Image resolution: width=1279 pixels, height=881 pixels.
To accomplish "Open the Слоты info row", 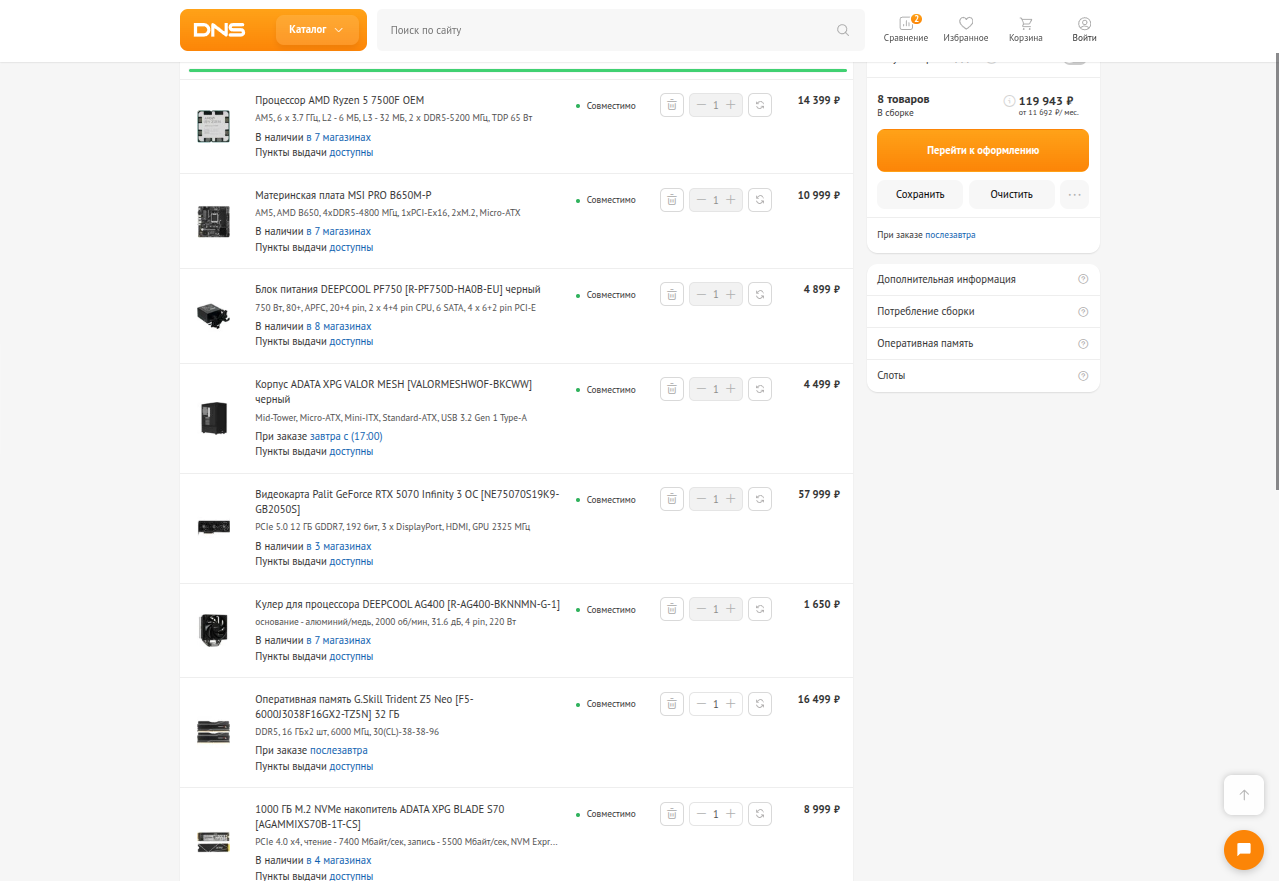I will (x=983, y=375).
